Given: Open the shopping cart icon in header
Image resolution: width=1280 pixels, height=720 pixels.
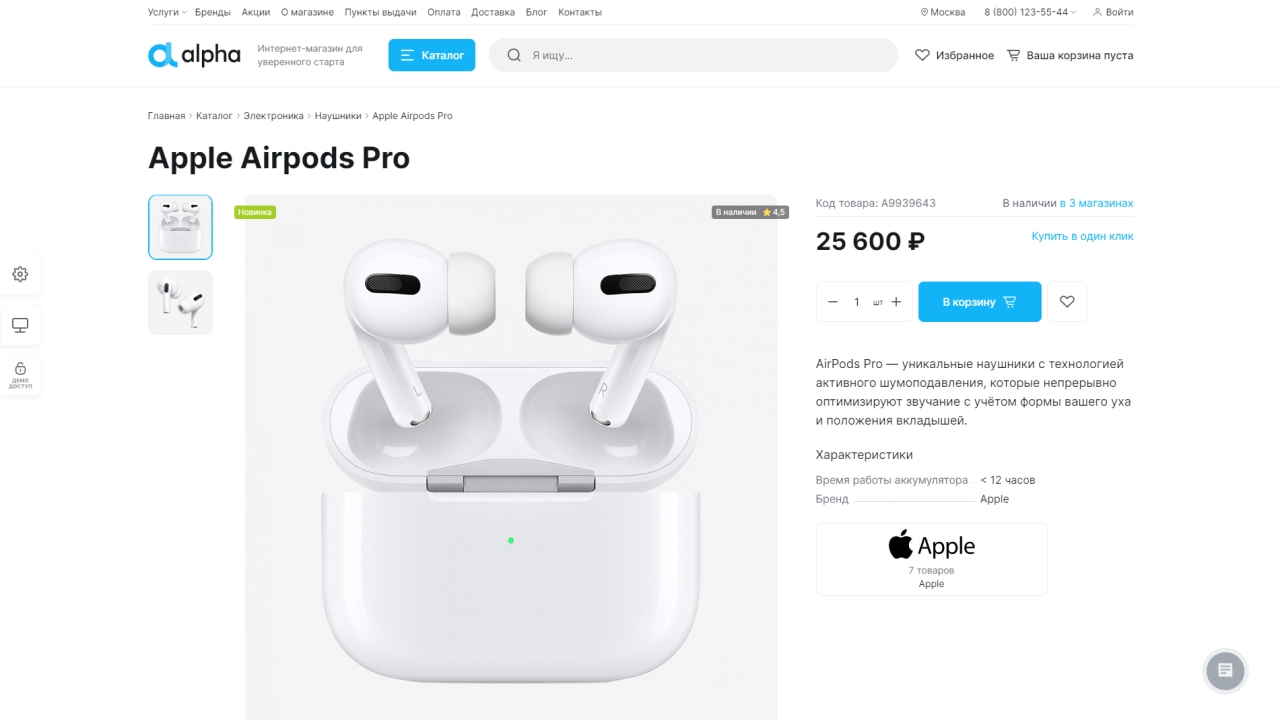Looking at the screenshot, I should coord(1013,55).
